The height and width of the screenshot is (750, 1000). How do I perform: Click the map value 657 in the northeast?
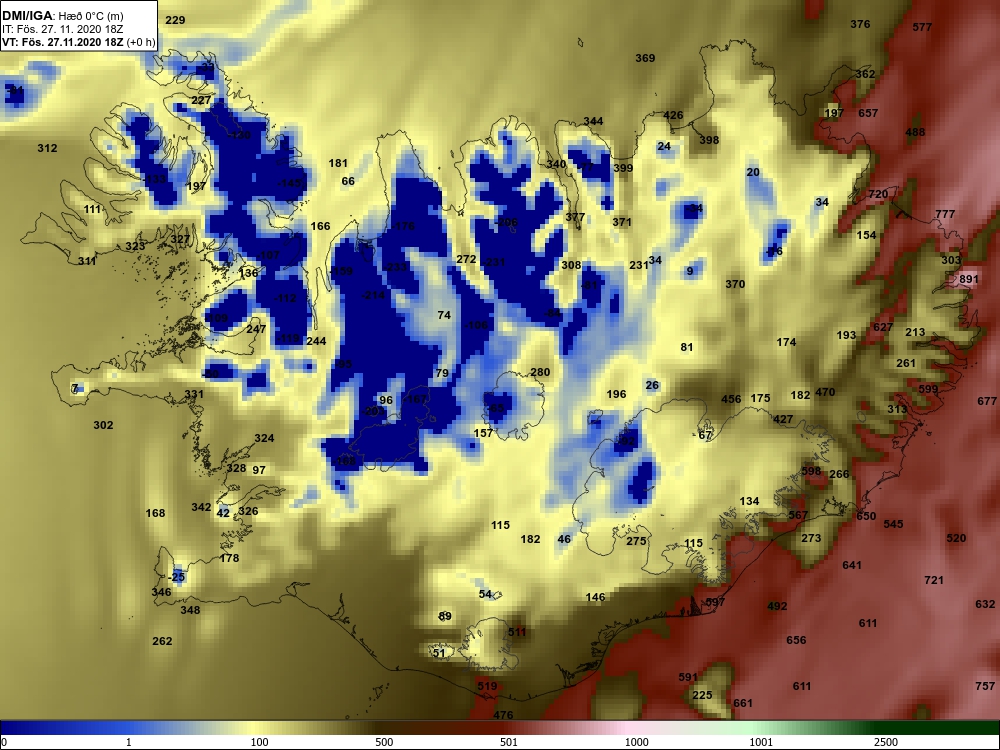tap(867, 113)
